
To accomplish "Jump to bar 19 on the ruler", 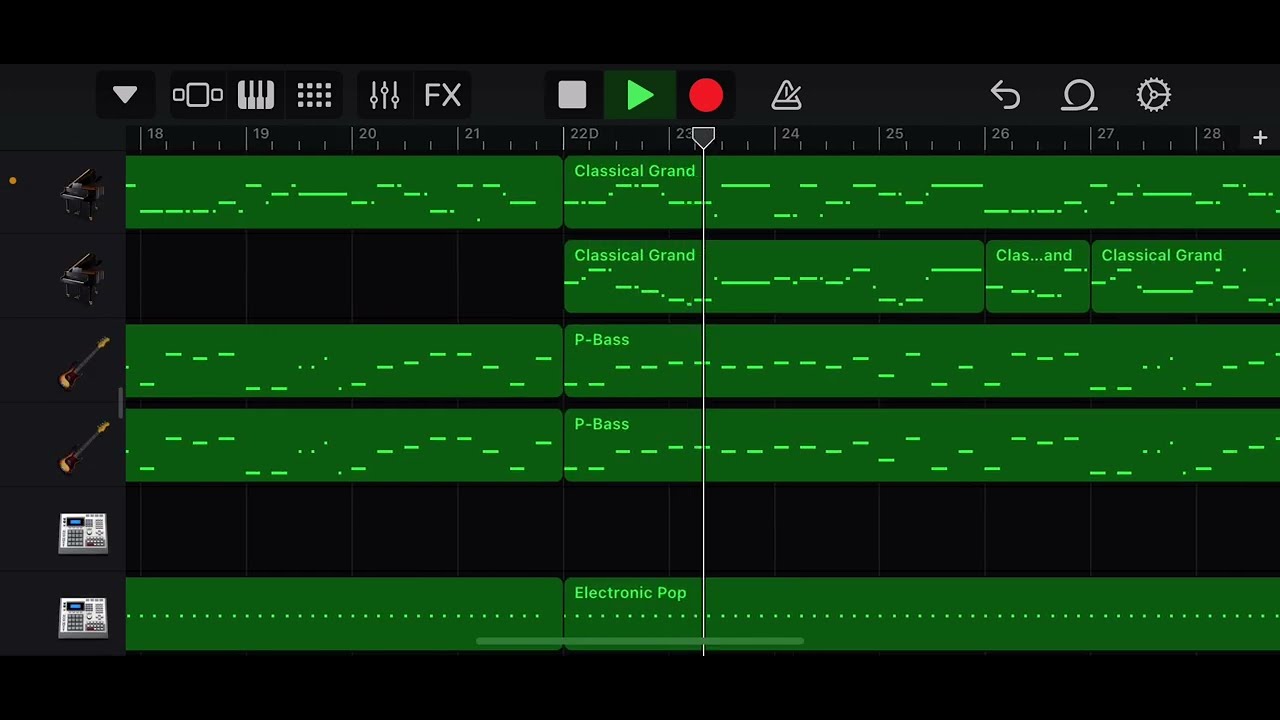I will 261,134.
